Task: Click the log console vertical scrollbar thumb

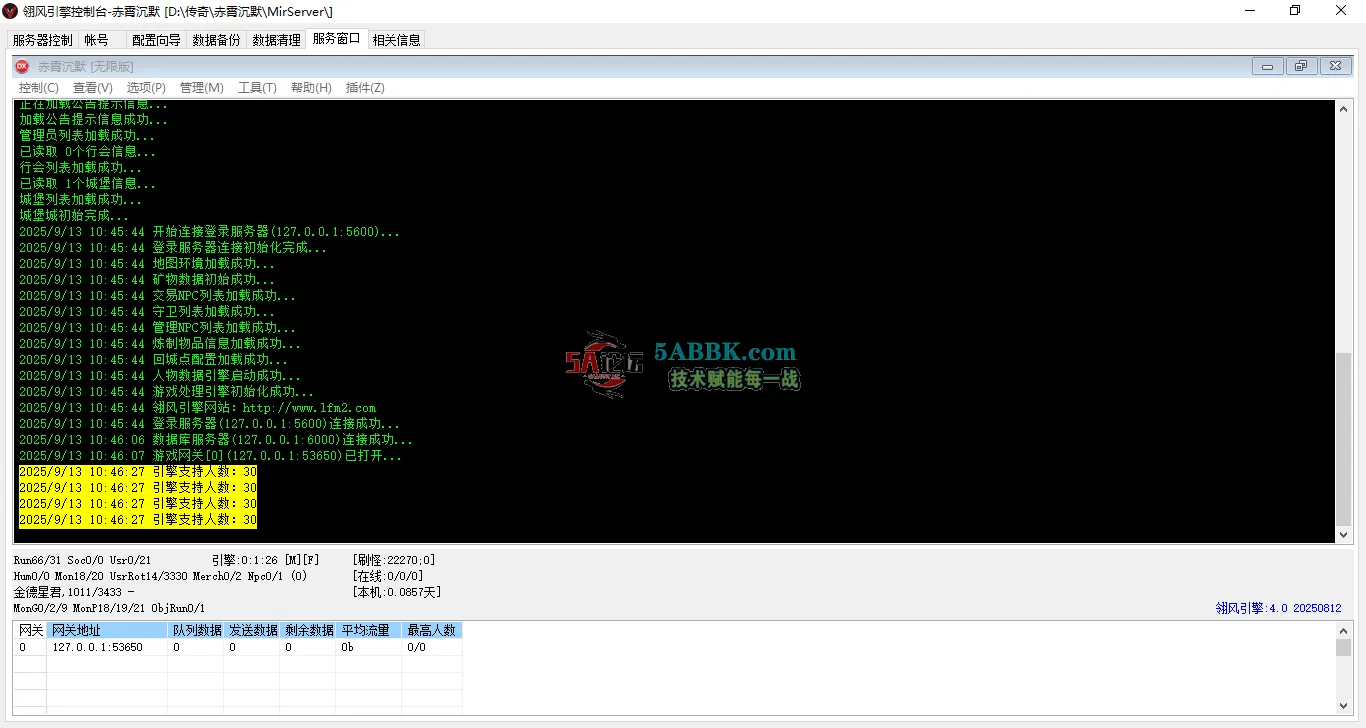Action: click(1343, 438)
